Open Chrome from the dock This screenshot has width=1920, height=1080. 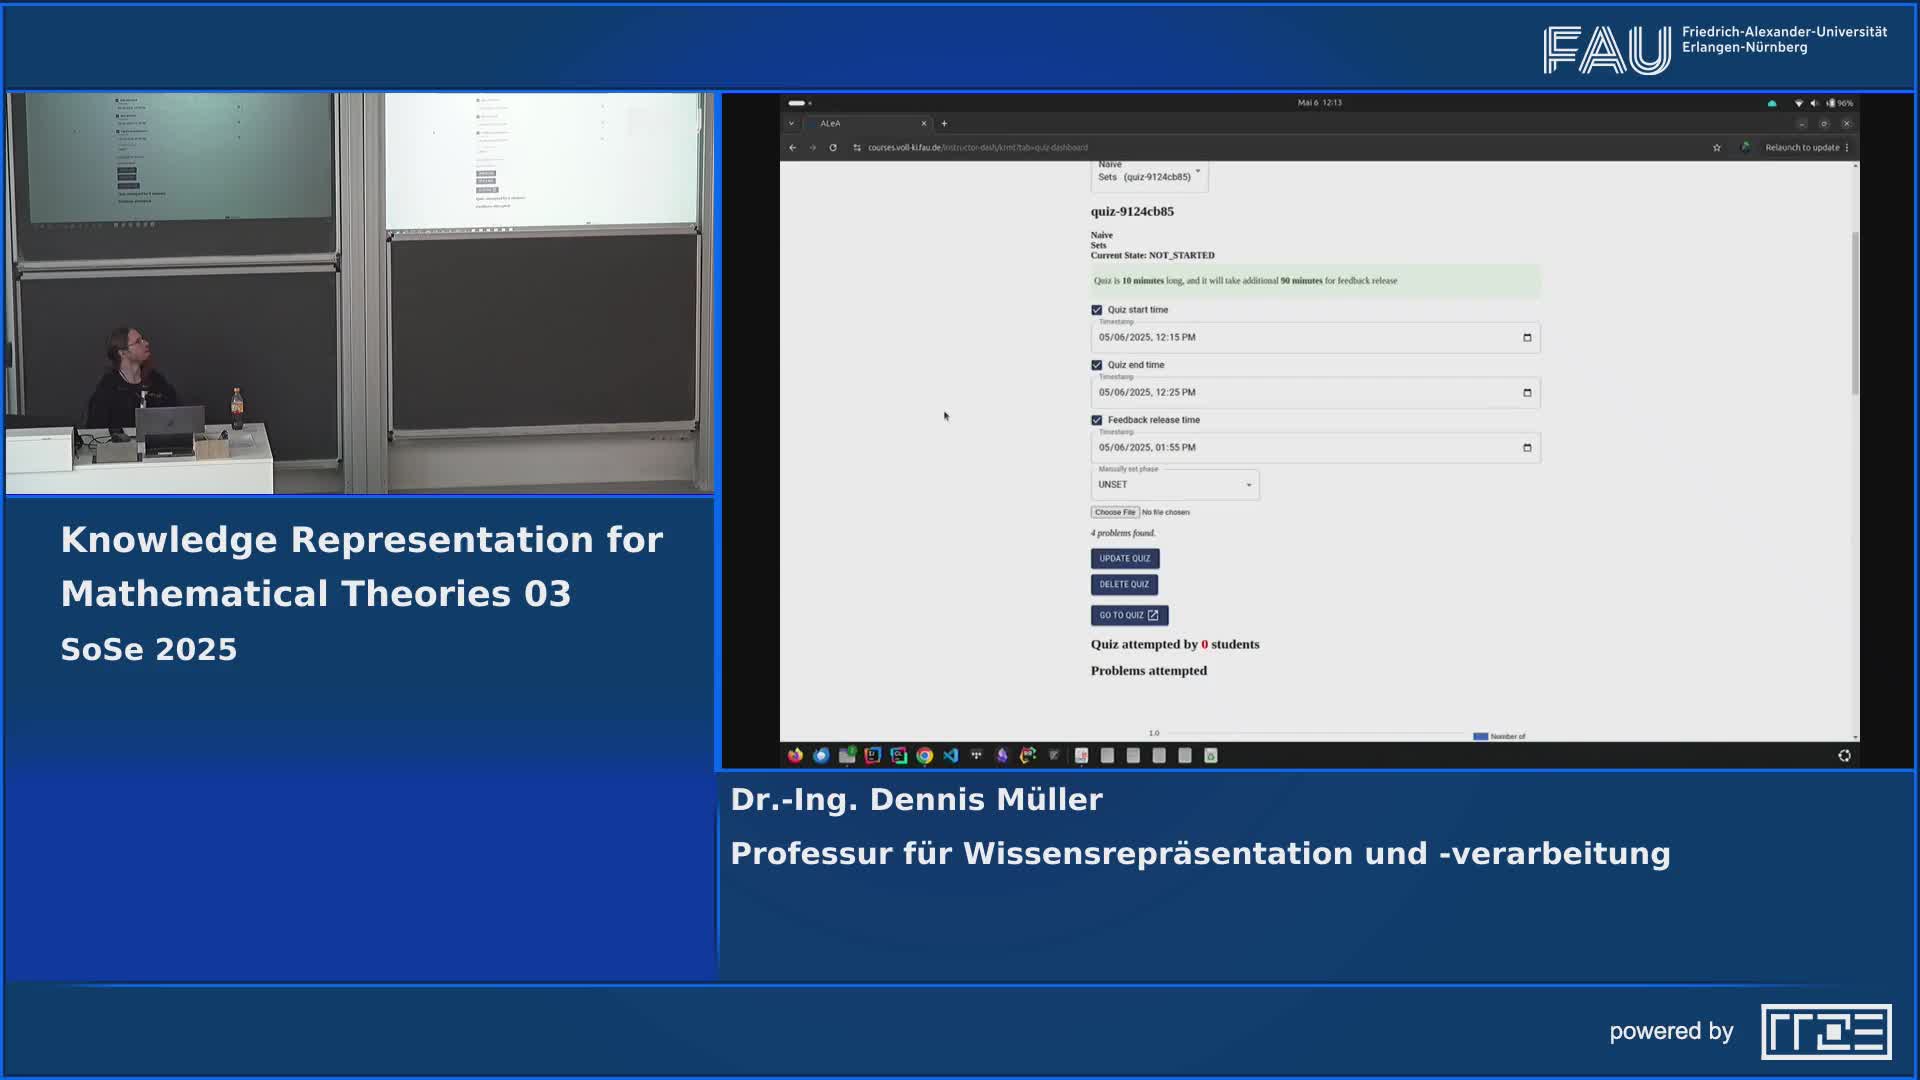924,756
